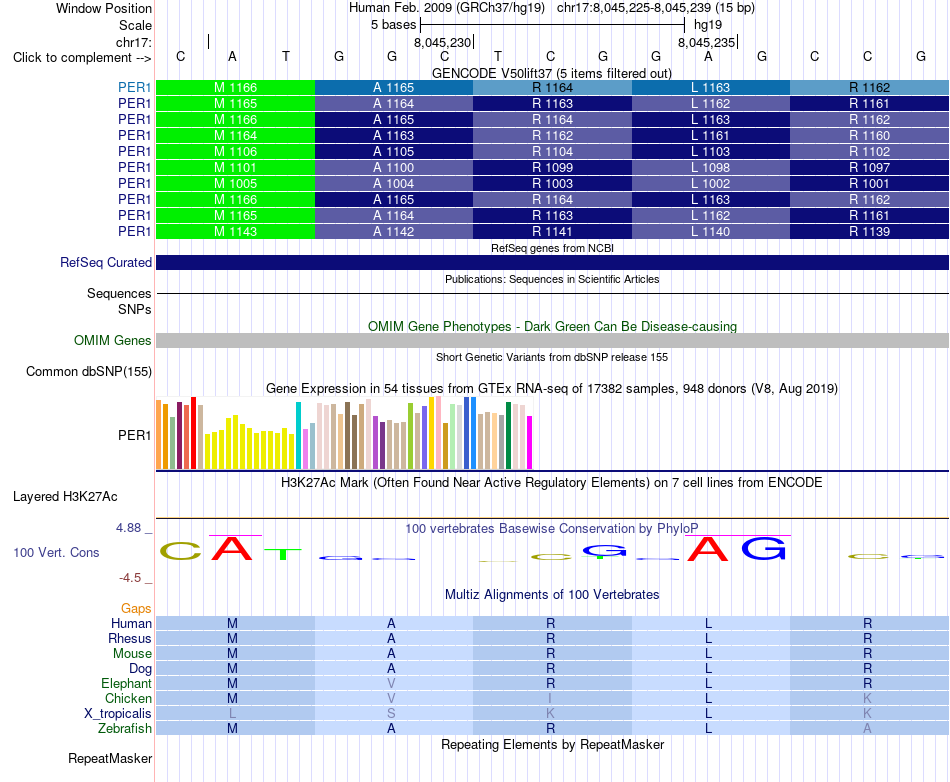The height and width of the screenshot is (782, 950).
Task: Click the M 1101 codon cell
Action: [235, 167]
